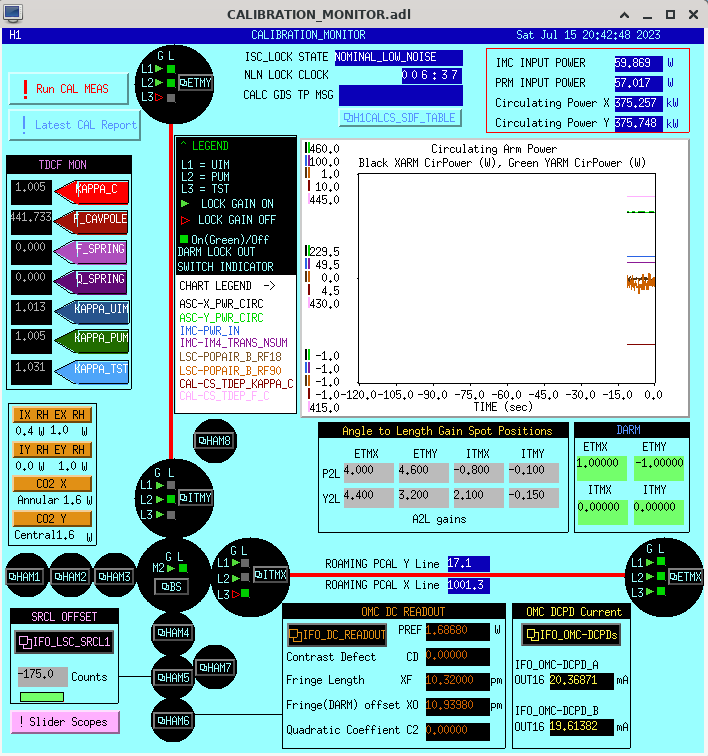Image resolution: width=708 pixels, height=756 pixels.
Task: Open the H1CALCS_SDF_TABLE screen
Action: pos(400,118)
